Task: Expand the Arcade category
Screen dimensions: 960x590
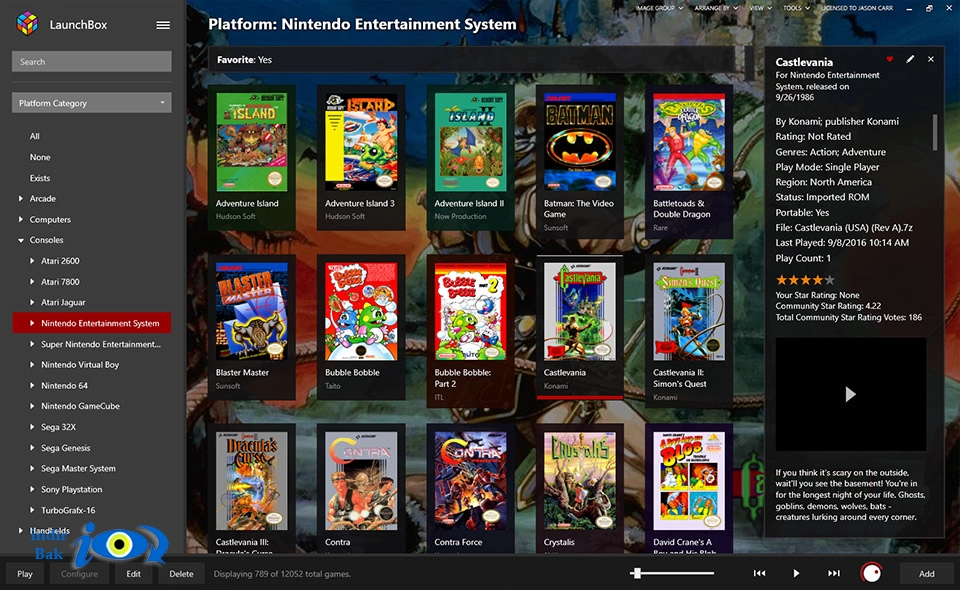Action: tap(21, 198)
